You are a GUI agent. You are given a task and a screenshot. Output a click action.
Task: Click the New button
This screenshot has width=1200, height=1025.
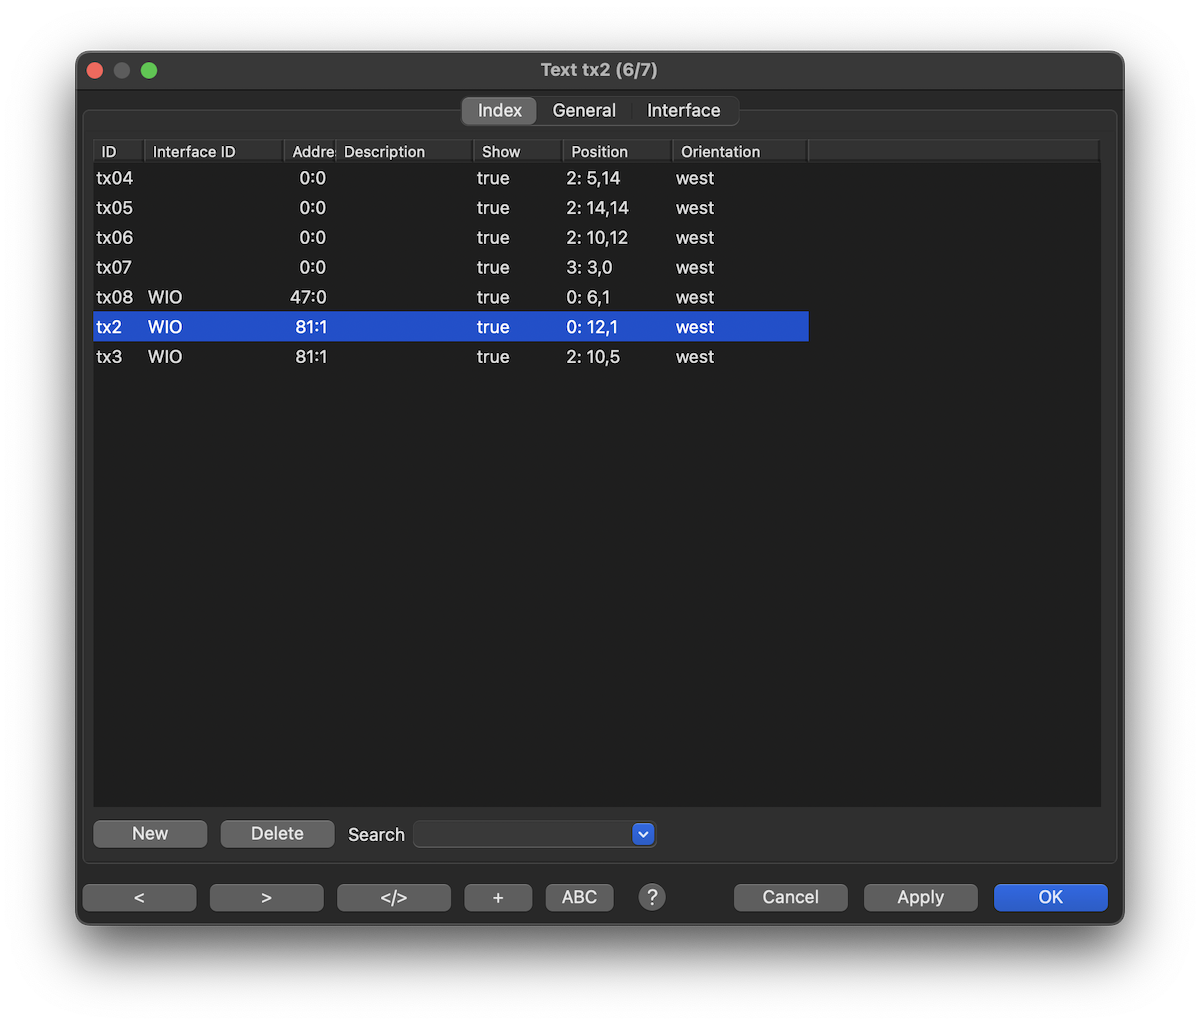click(150, 834)
